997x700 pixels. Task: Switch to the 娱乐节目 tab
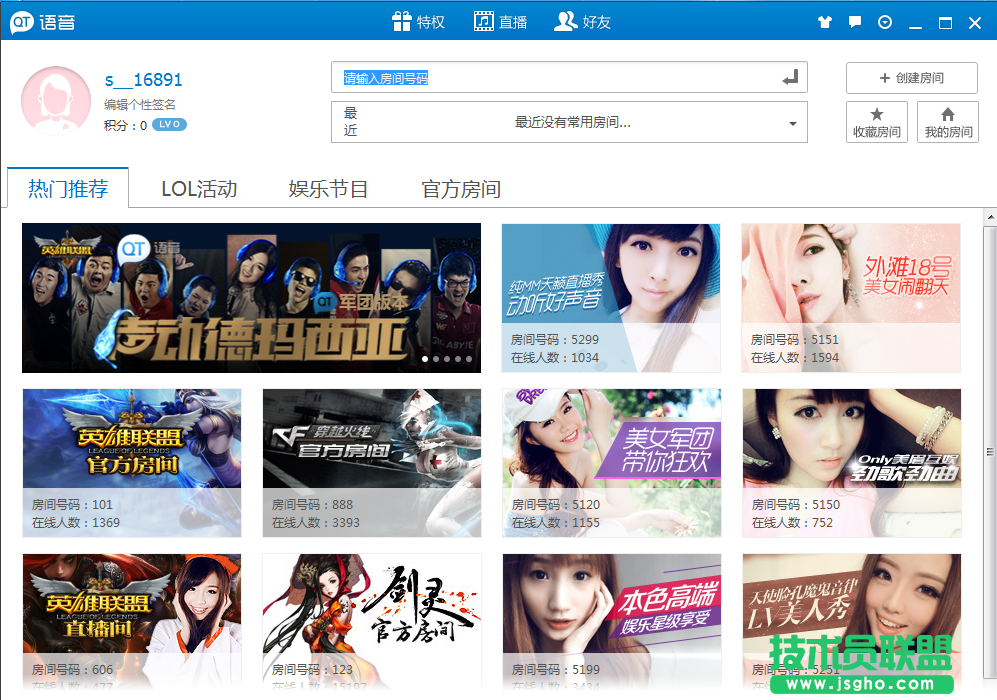click(x=328, y=189)
